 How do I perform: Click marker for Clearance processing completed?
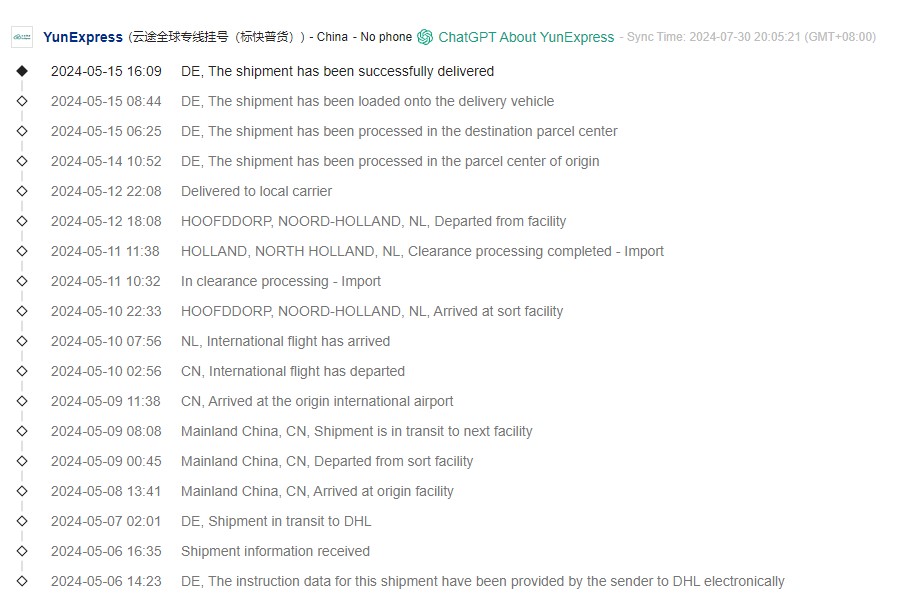[22, 251]
